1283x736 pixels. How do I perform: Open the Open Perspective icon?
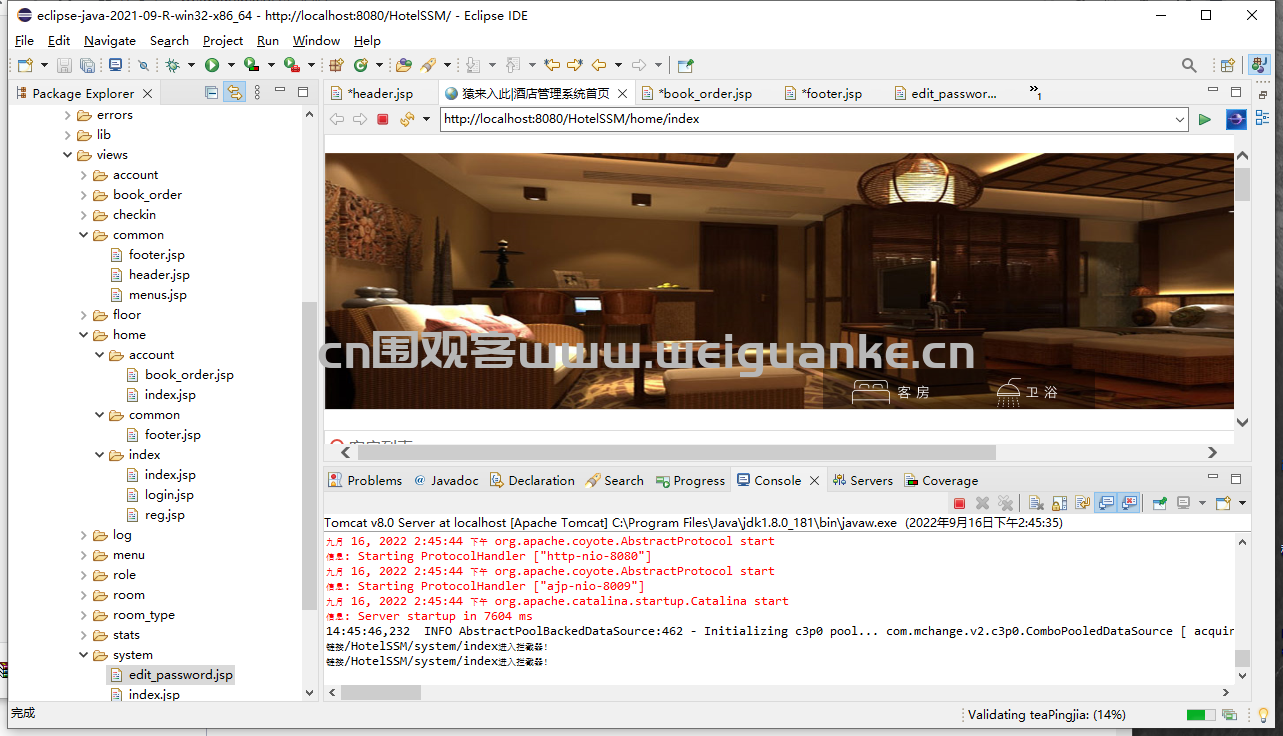[x=1227, y=65]
